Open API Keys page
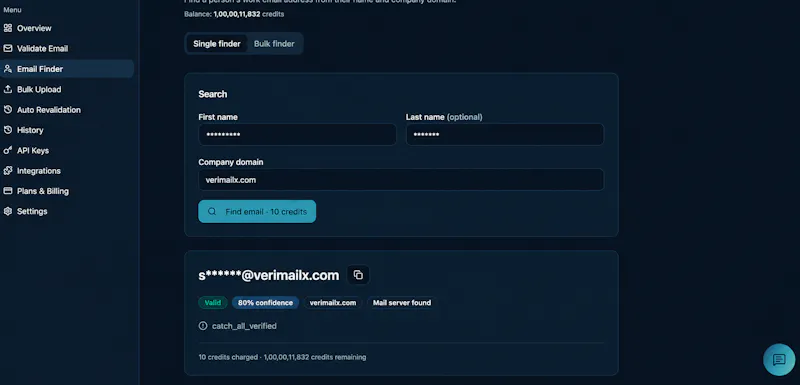The height and width of the screenshot is (385, 800). [33, 150]
